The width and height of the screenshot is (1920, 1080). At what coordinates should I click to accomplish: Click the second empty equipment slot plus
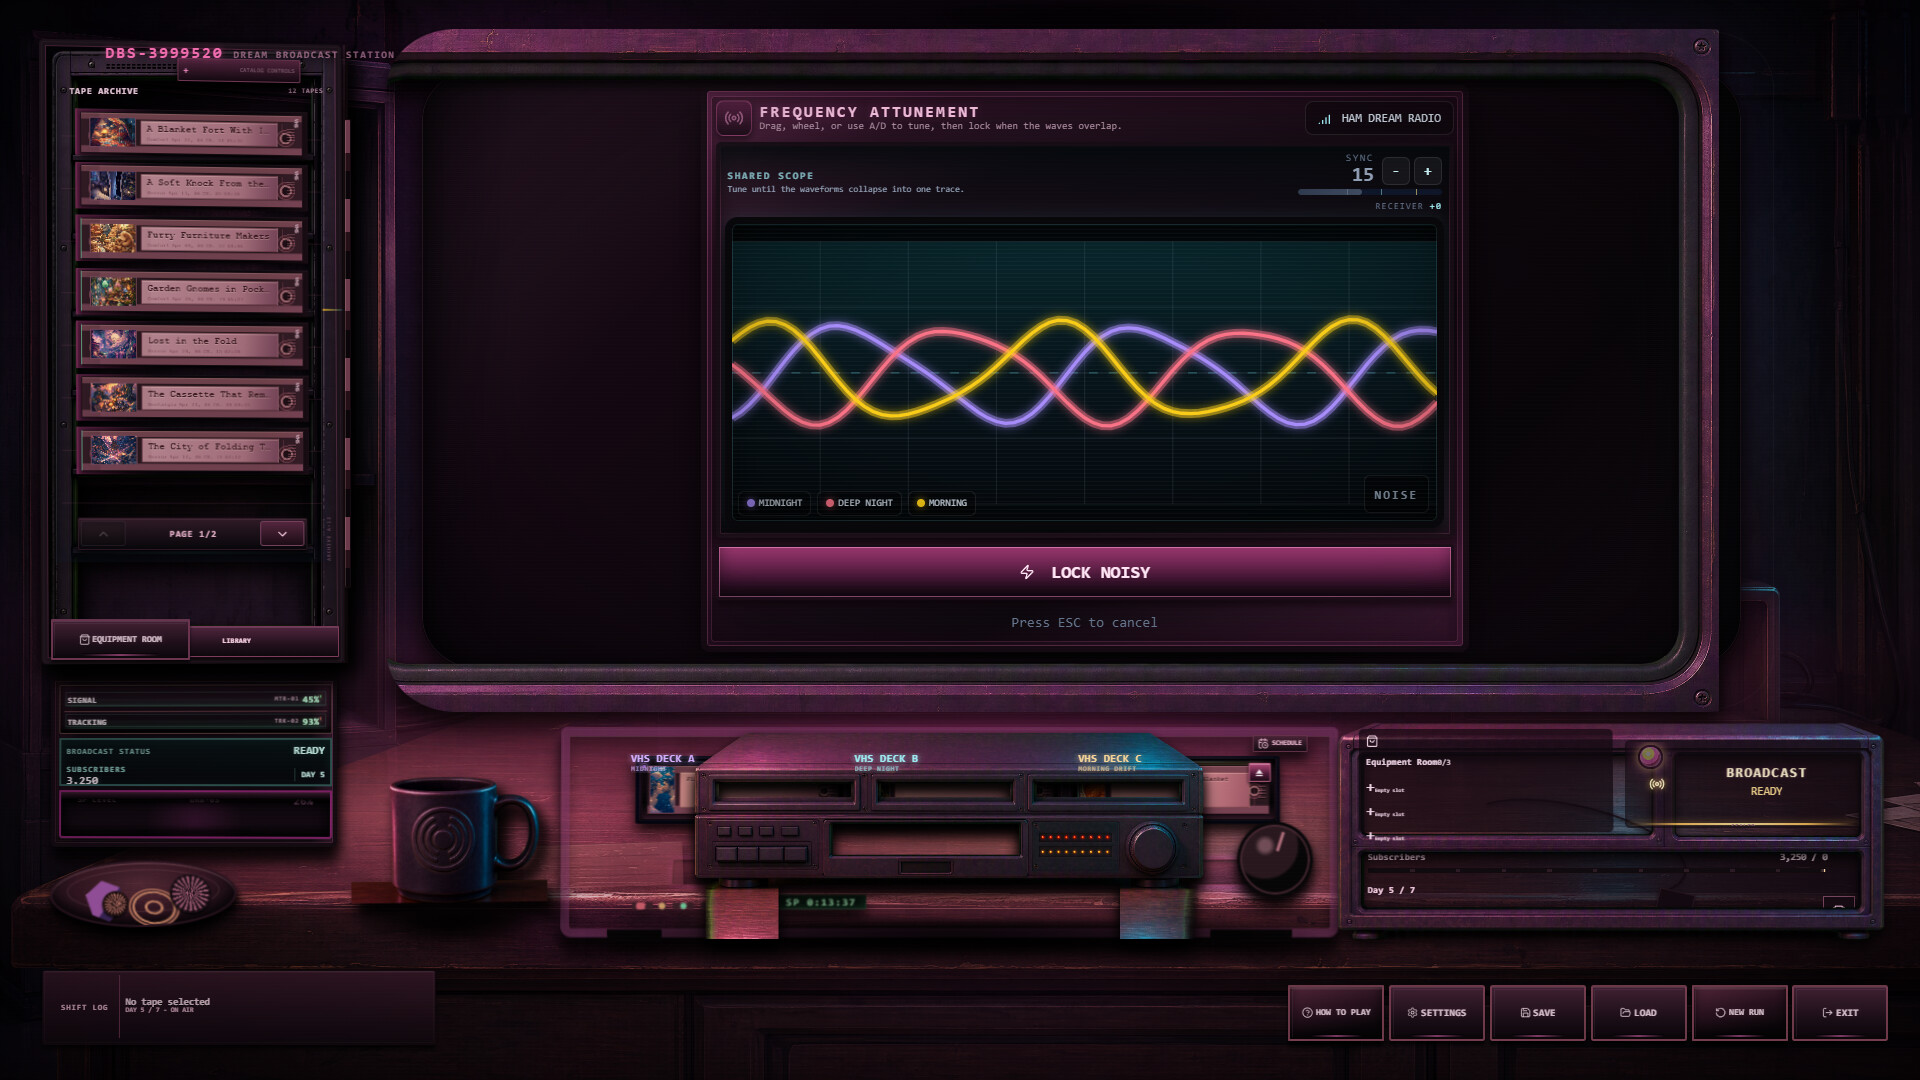pos(1370,812)
